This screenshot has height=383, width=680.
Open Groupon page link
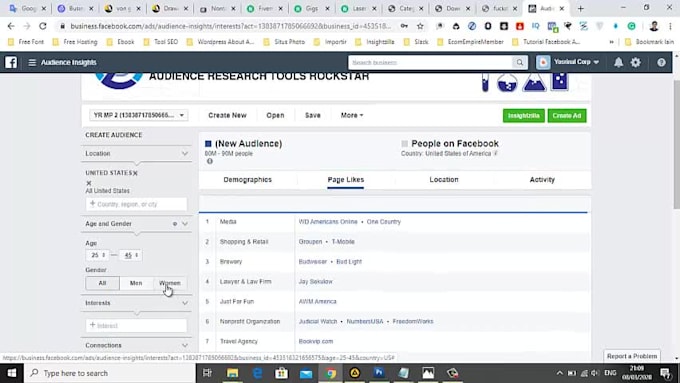point(311,242)
